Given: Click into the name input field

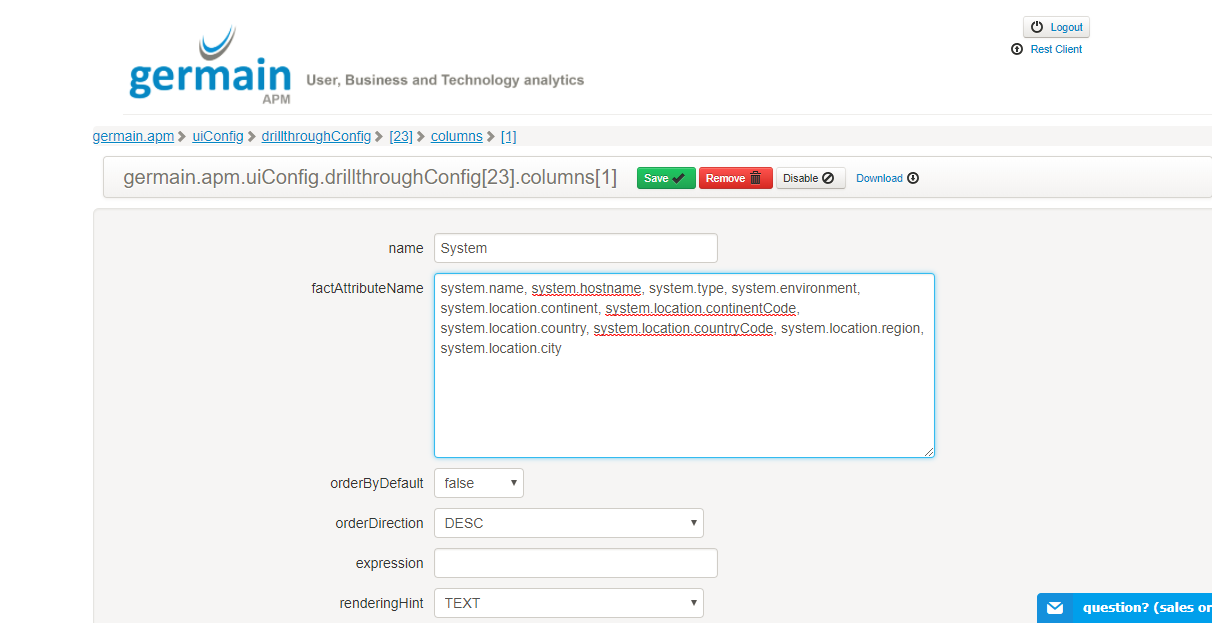Looking at the screenshot, I should (x=575, y=248).
